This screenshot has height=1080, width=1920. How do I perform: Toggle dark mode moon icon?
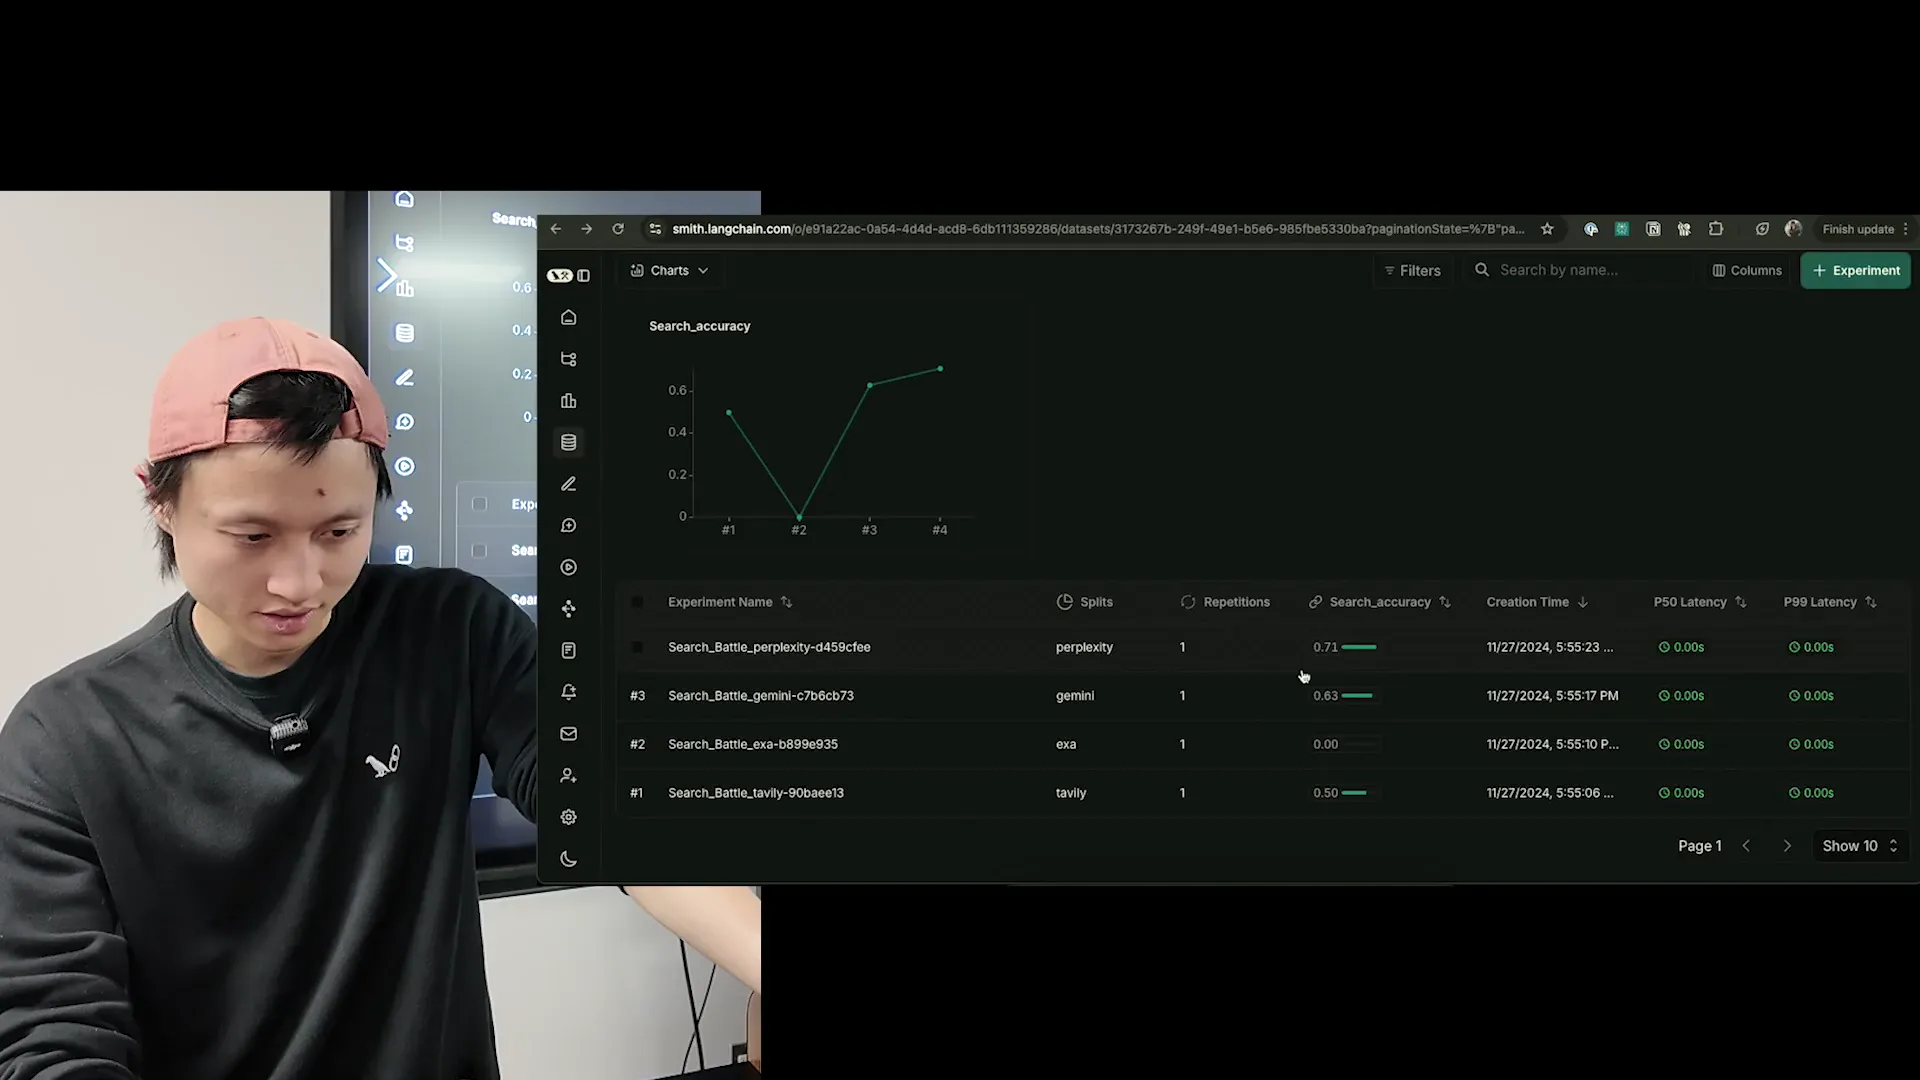tap(568, 859)
